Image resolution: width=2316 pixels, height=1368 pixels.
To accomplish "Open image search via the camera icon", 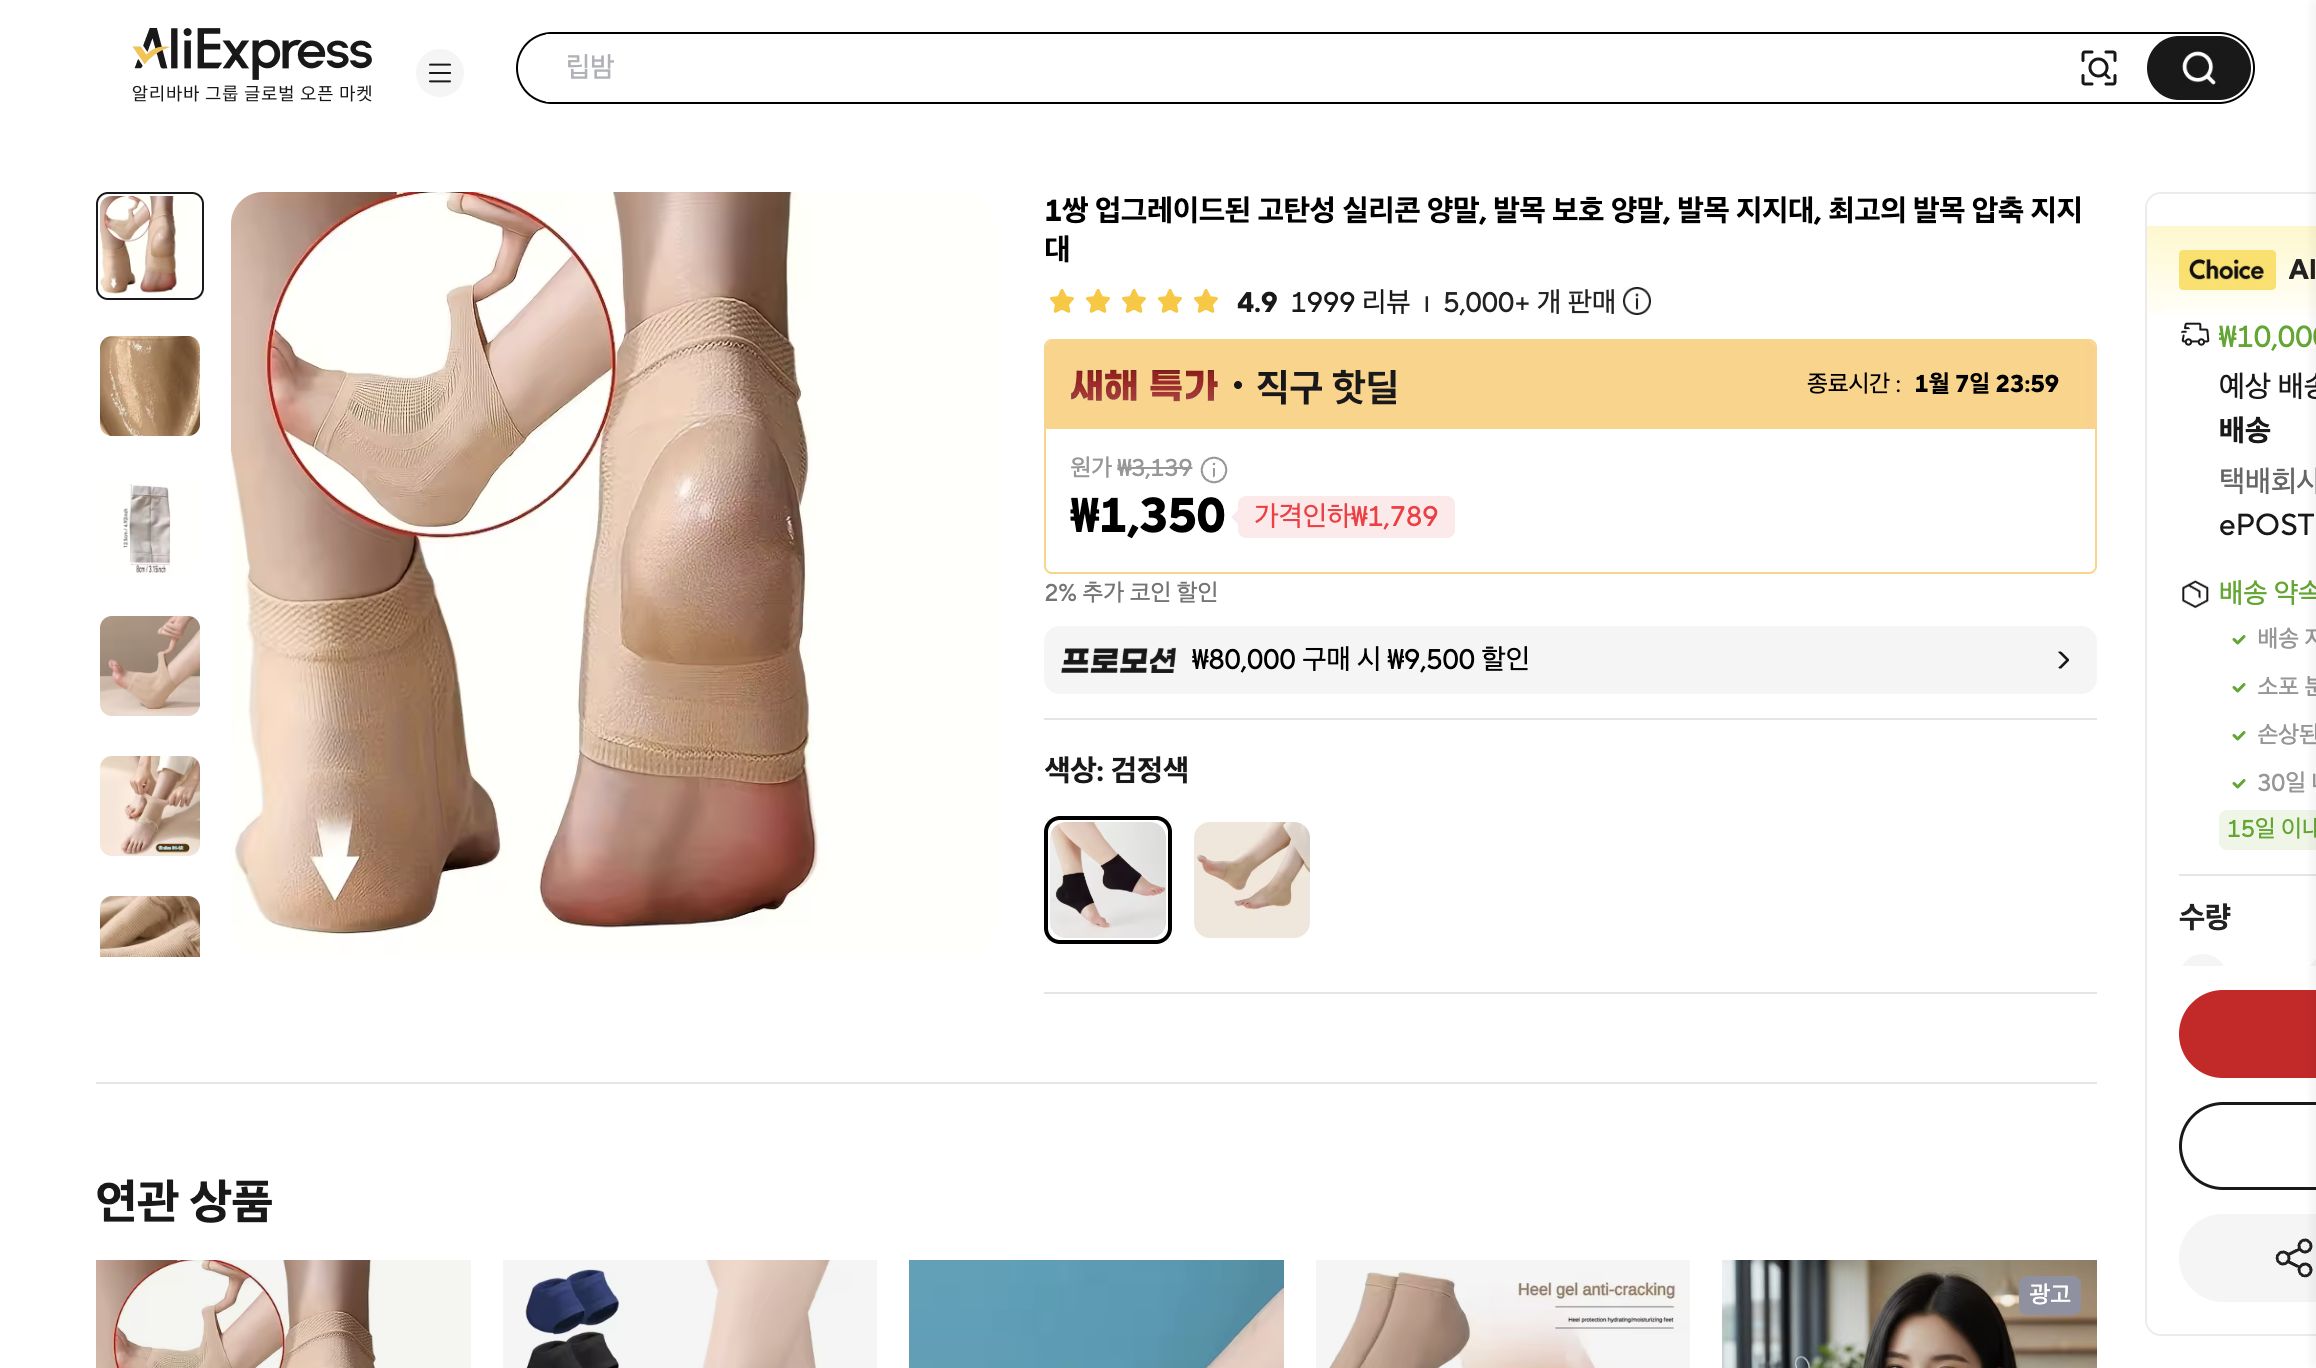I will [2100, 67].
